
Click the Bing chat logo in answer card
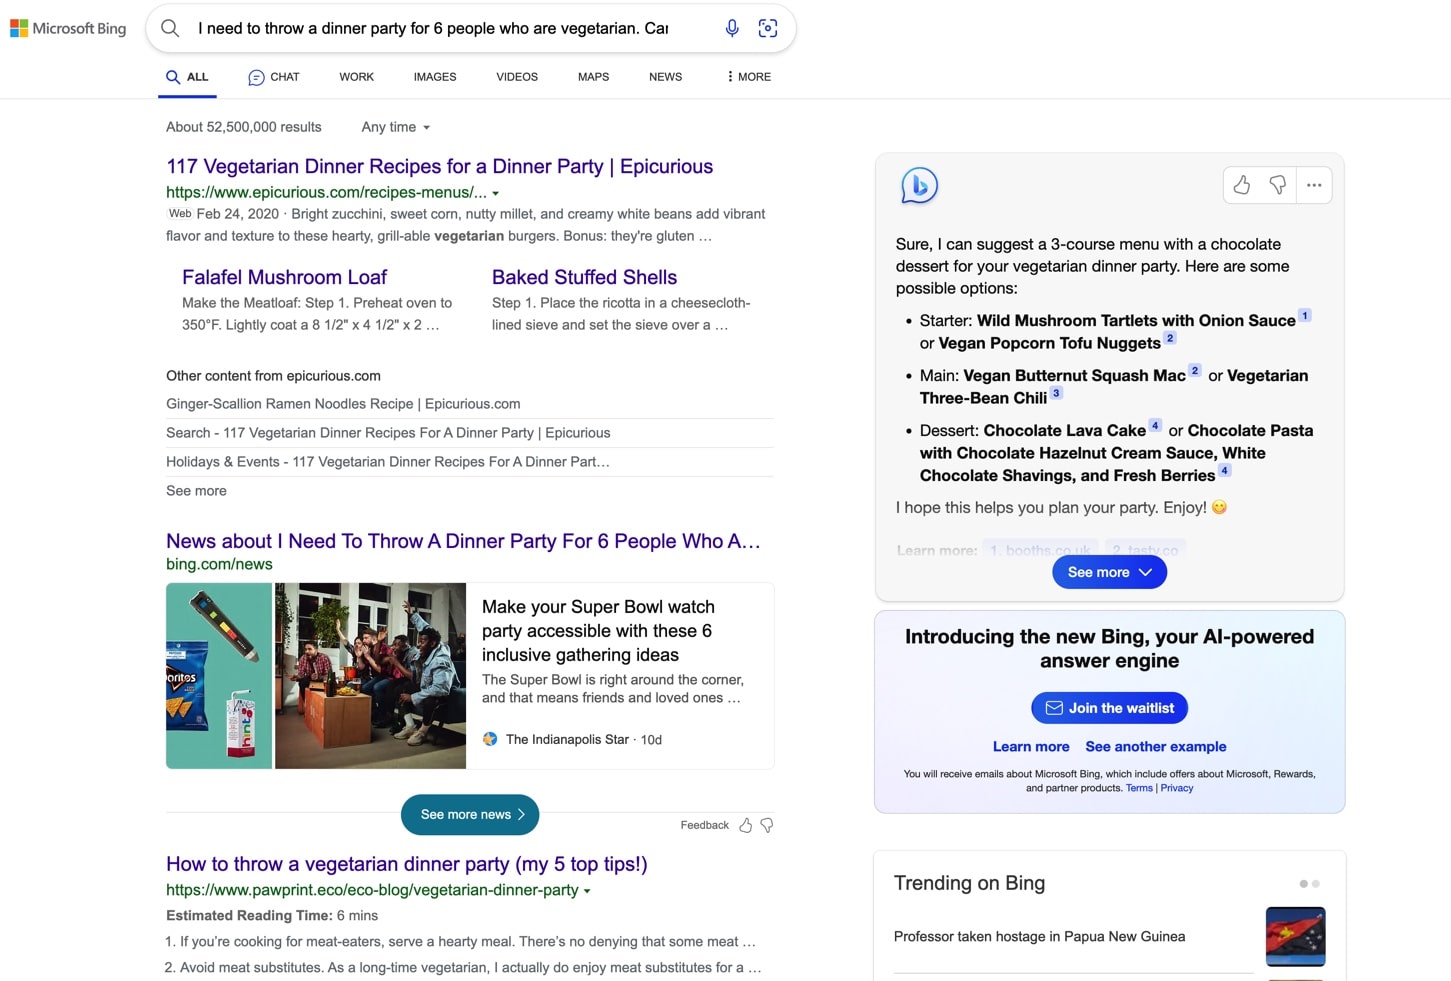coord(919,185)
